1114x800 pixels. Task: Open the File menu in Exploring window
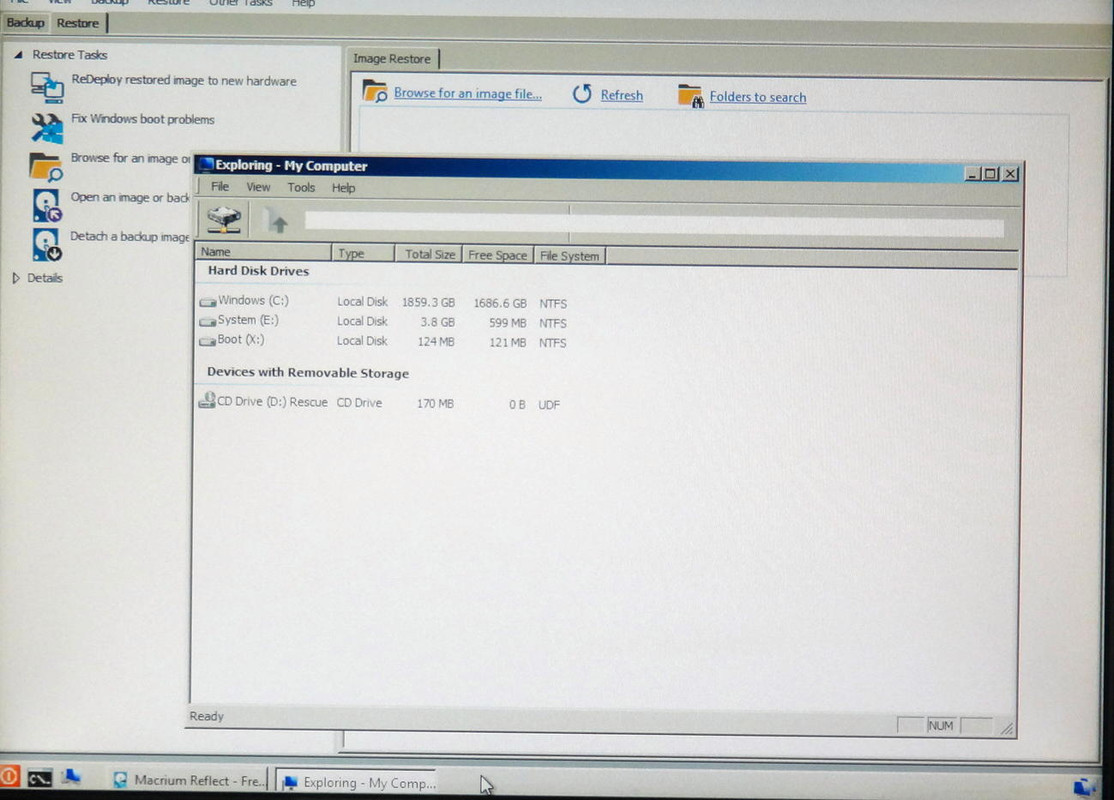pyautogui.click(x=220, y=187)
